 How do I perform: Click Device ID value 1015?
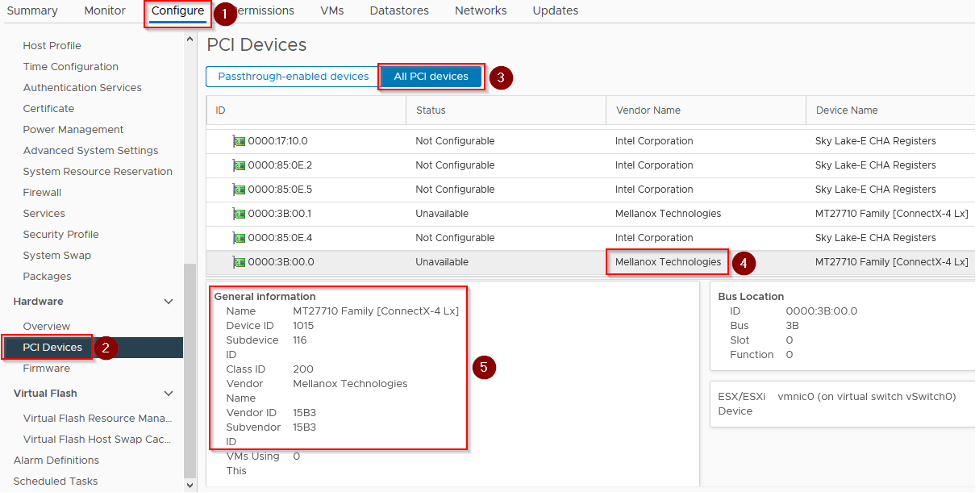tap(303, 326)
